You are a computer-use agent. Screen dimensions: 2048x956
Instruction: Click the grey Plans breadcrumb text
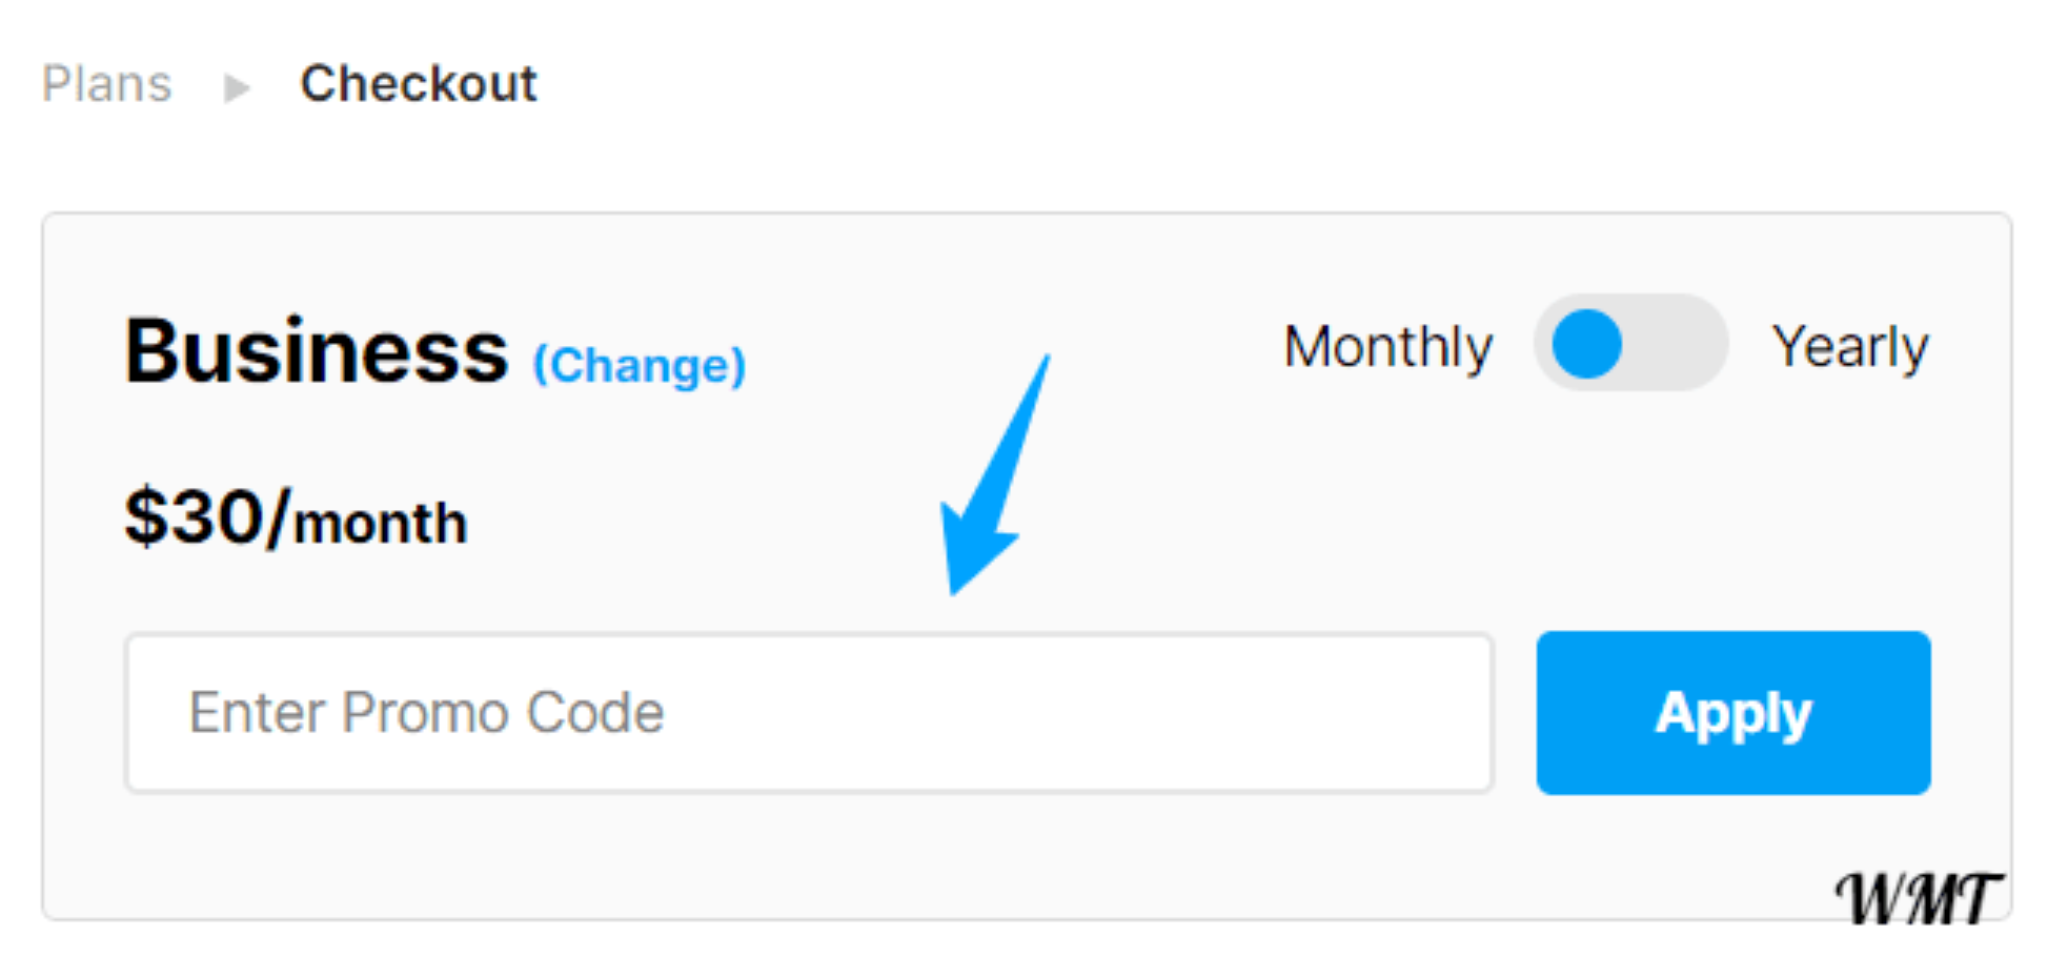[x=107, y=84]
